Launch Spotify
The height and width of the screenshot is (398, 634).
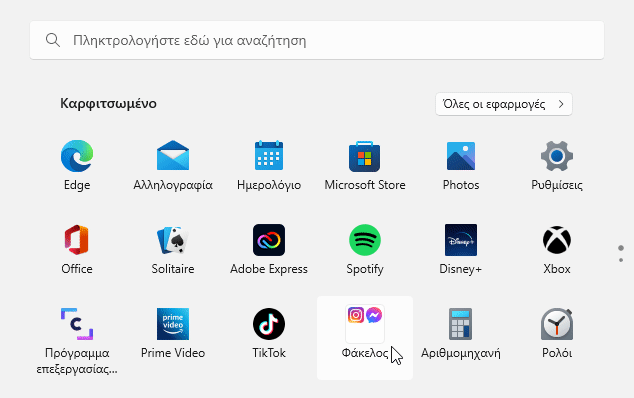365,250
